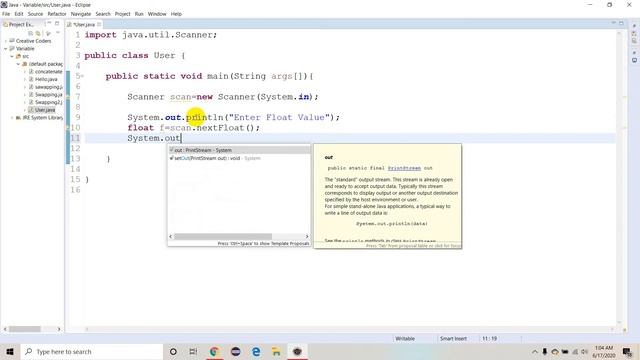Open the Run menu
The image size is (640, 360).
(139, 14)
